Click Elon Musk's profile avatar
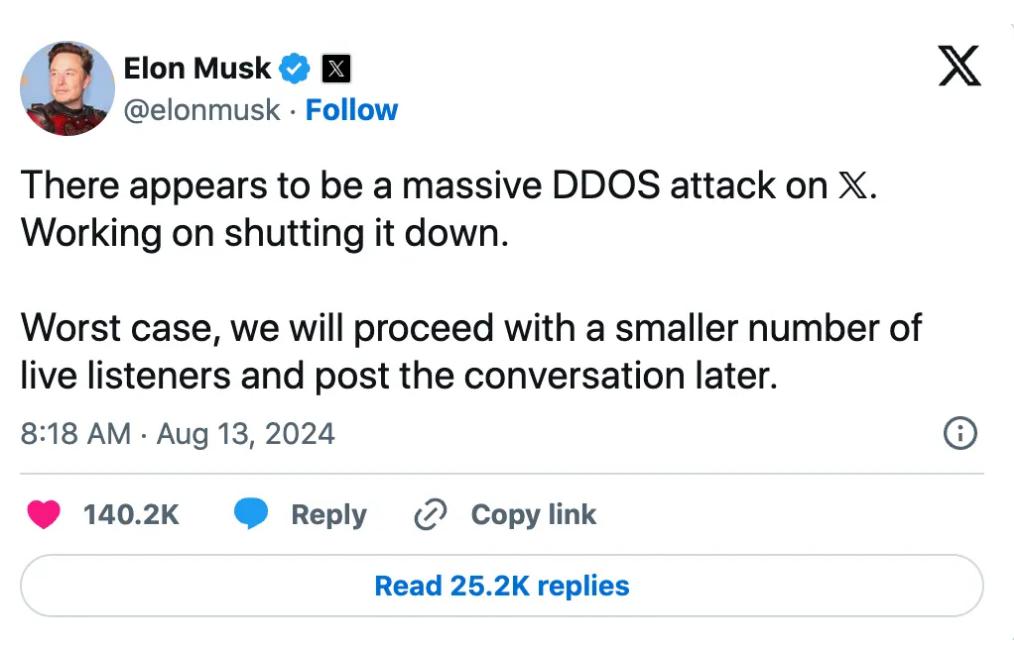Viewport: 1014px width, 647px height. point(68,88)
